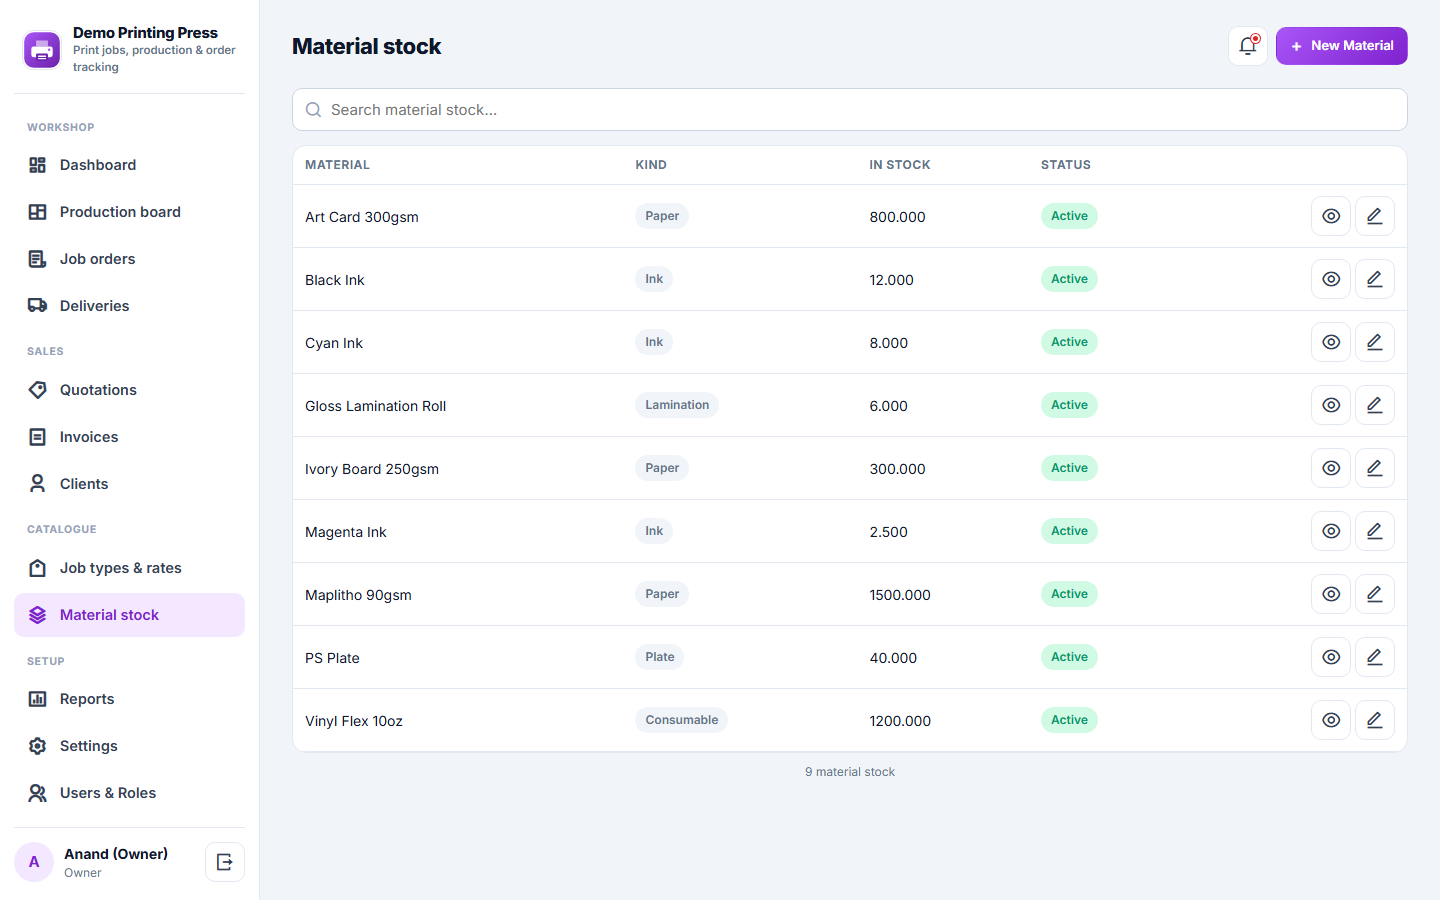Open Job orders in sidebar

(x=129, y=259)
